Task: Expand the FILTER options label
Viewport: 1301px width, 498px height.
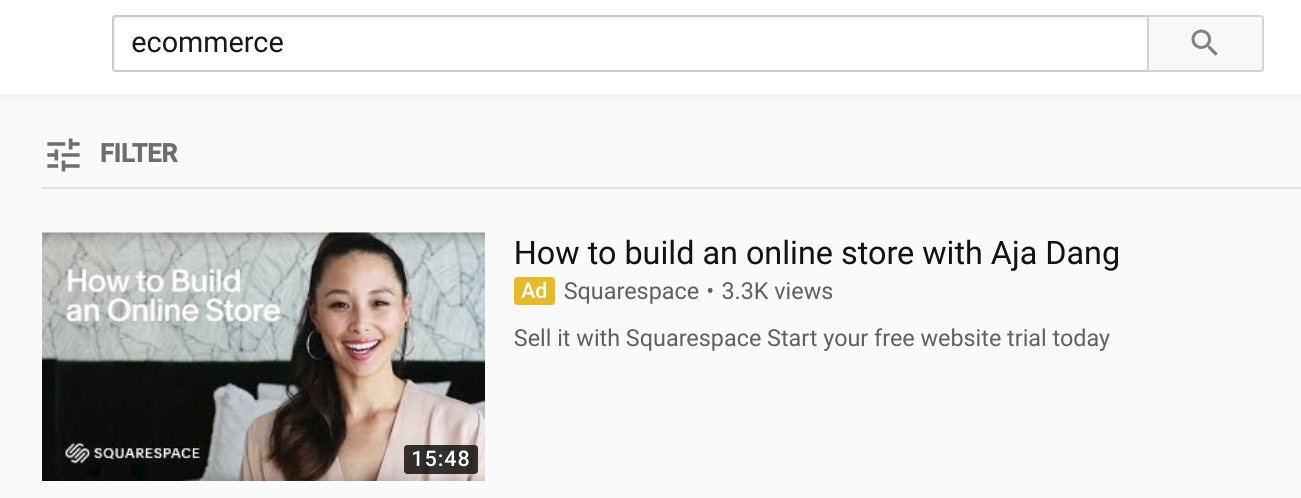Action: pos(139,153)
